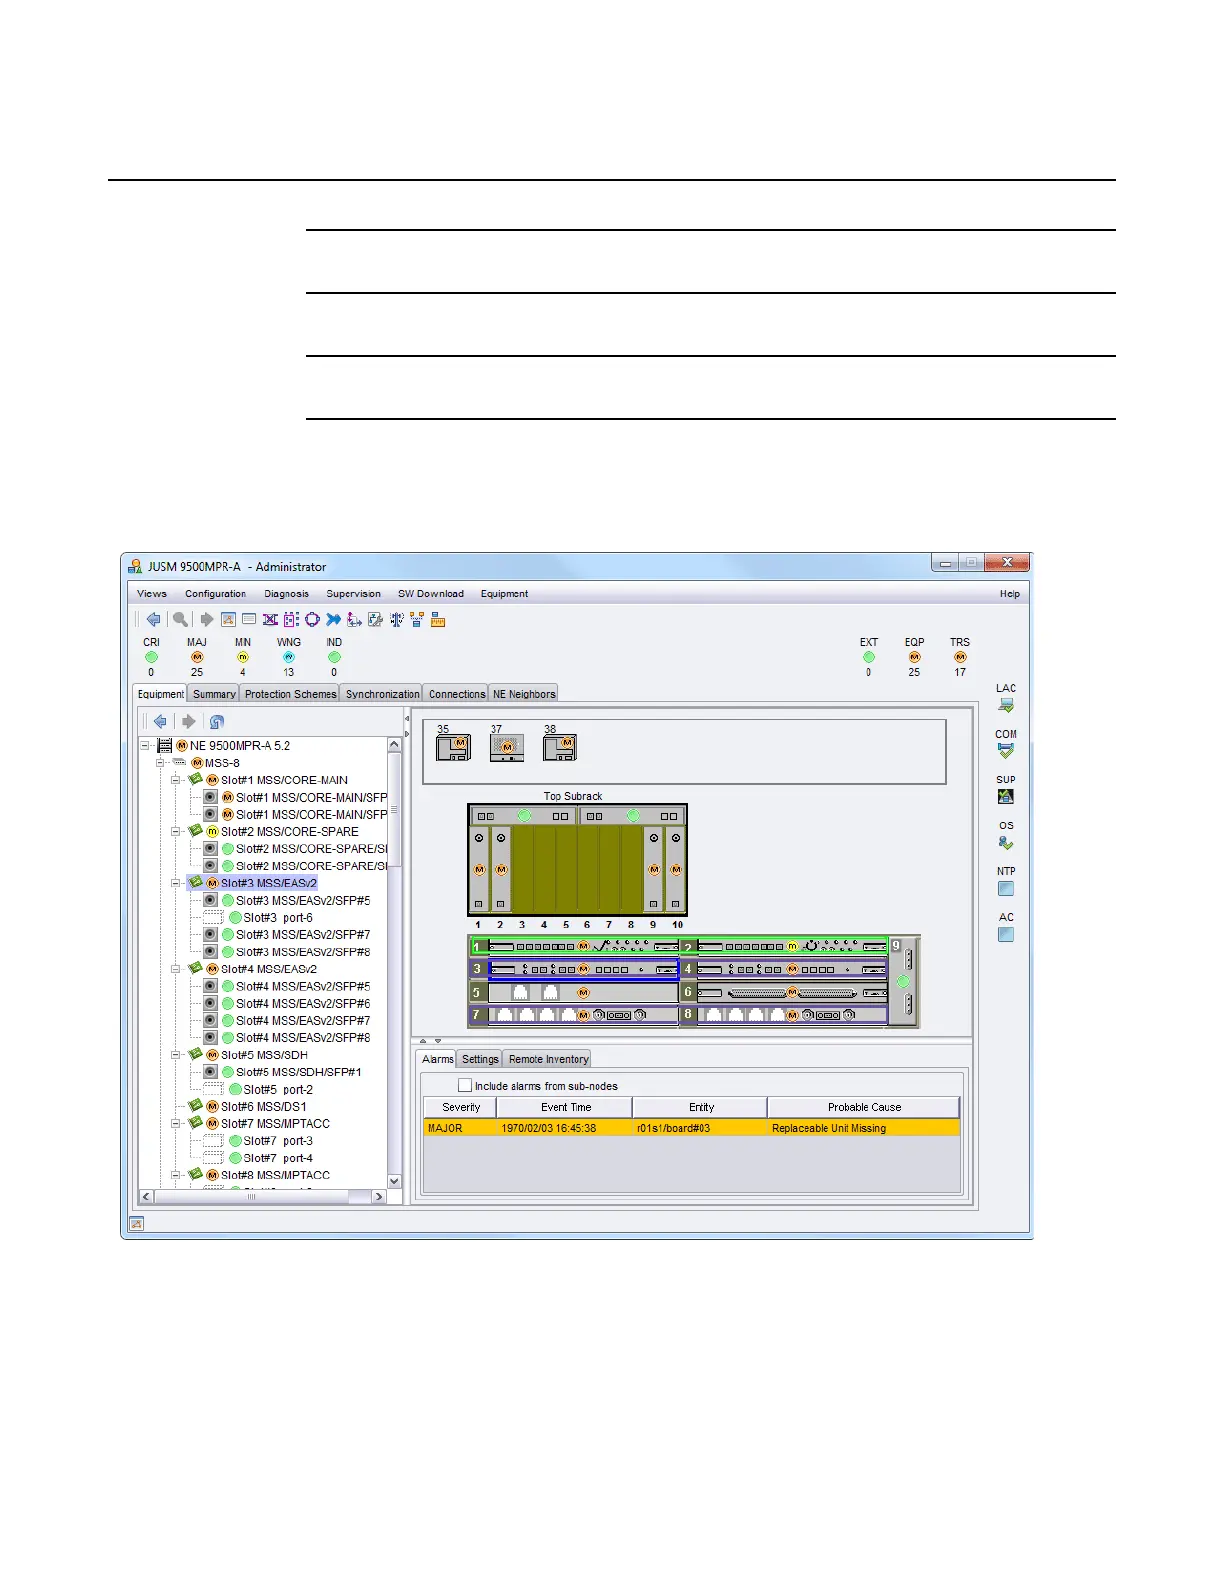Screen dimensions: 1224x1584
Task: Sort alarms by Entity column
Action: pyautogui.click(x=701, y=1107)
